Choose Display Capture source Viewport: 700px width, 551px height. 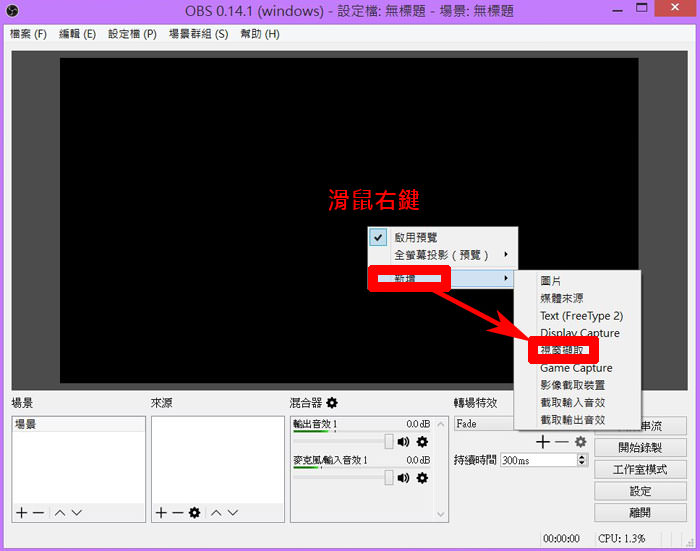579,333
